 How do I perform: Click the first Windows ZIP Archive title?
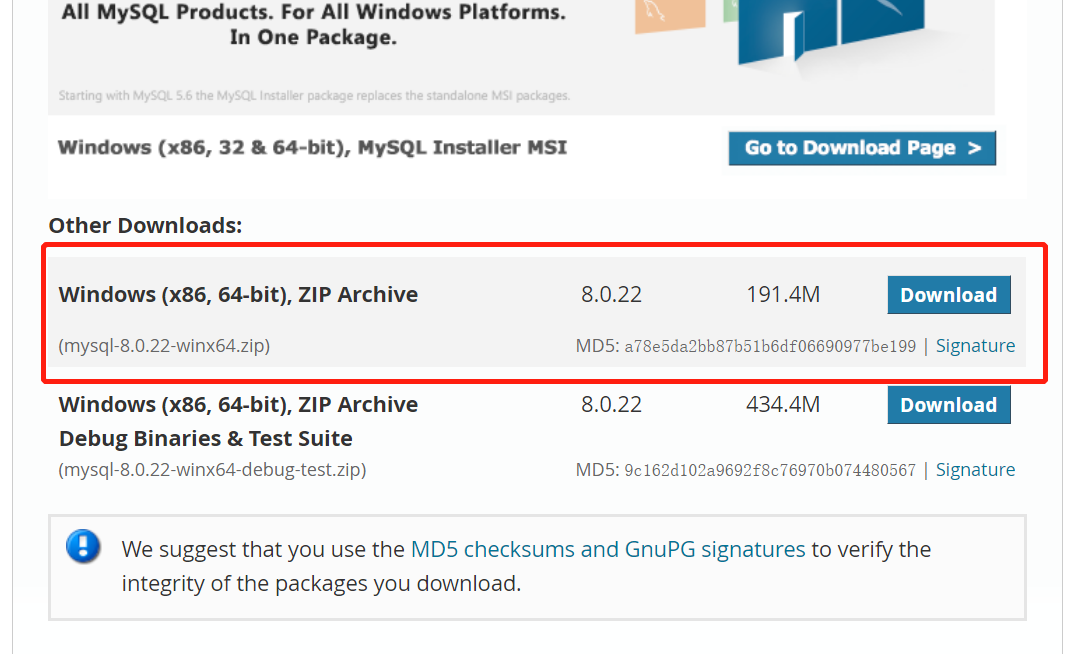(x=238, y=295)
